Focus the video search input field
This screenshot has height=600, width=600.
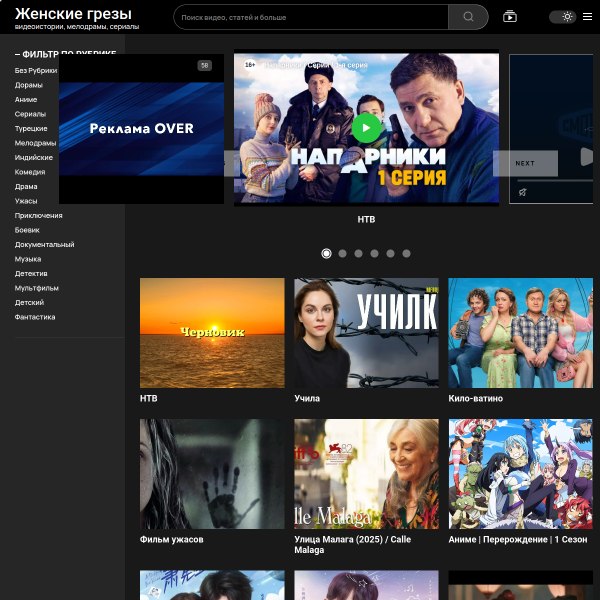311,17
